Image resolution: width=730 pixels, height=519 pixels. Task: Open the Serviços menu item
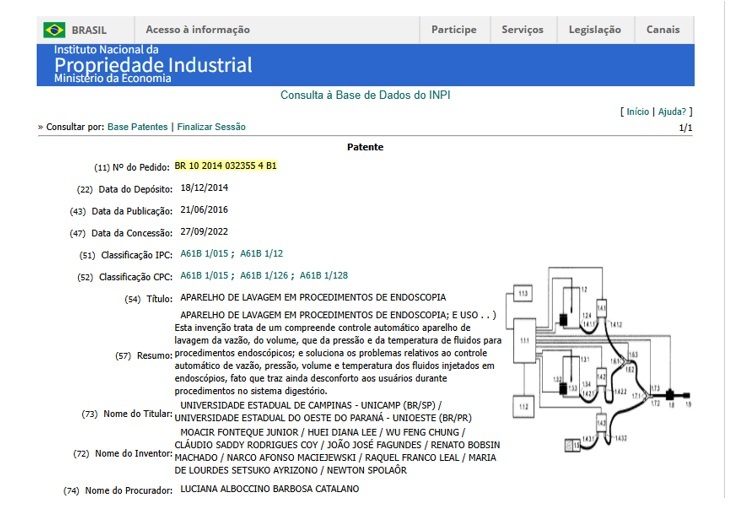pyautogui.click(x=522, y=29)
